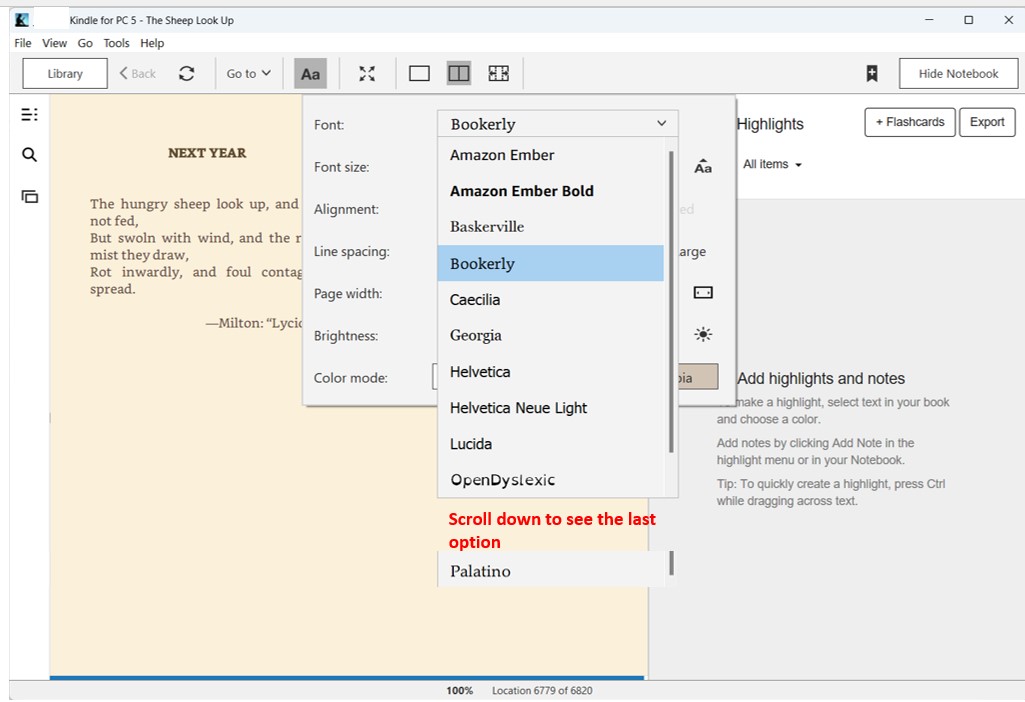Click the page width icon in settings panel
Viewport: 1025px width, 702px height.
(703, 292)
